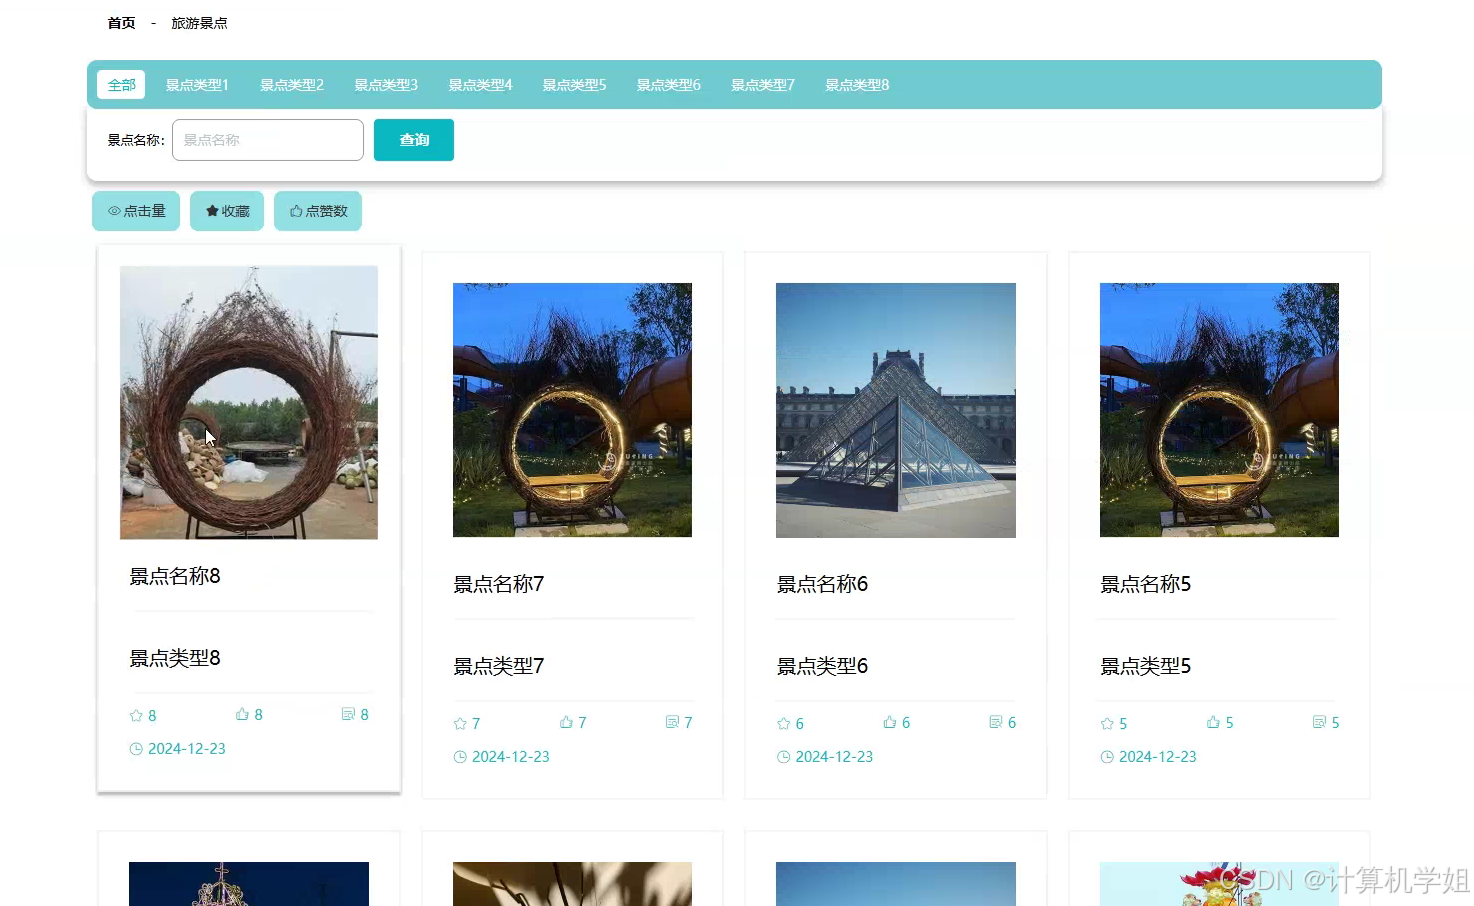
Task: Select the 景点类型4 tab
Action: (480, 85)
